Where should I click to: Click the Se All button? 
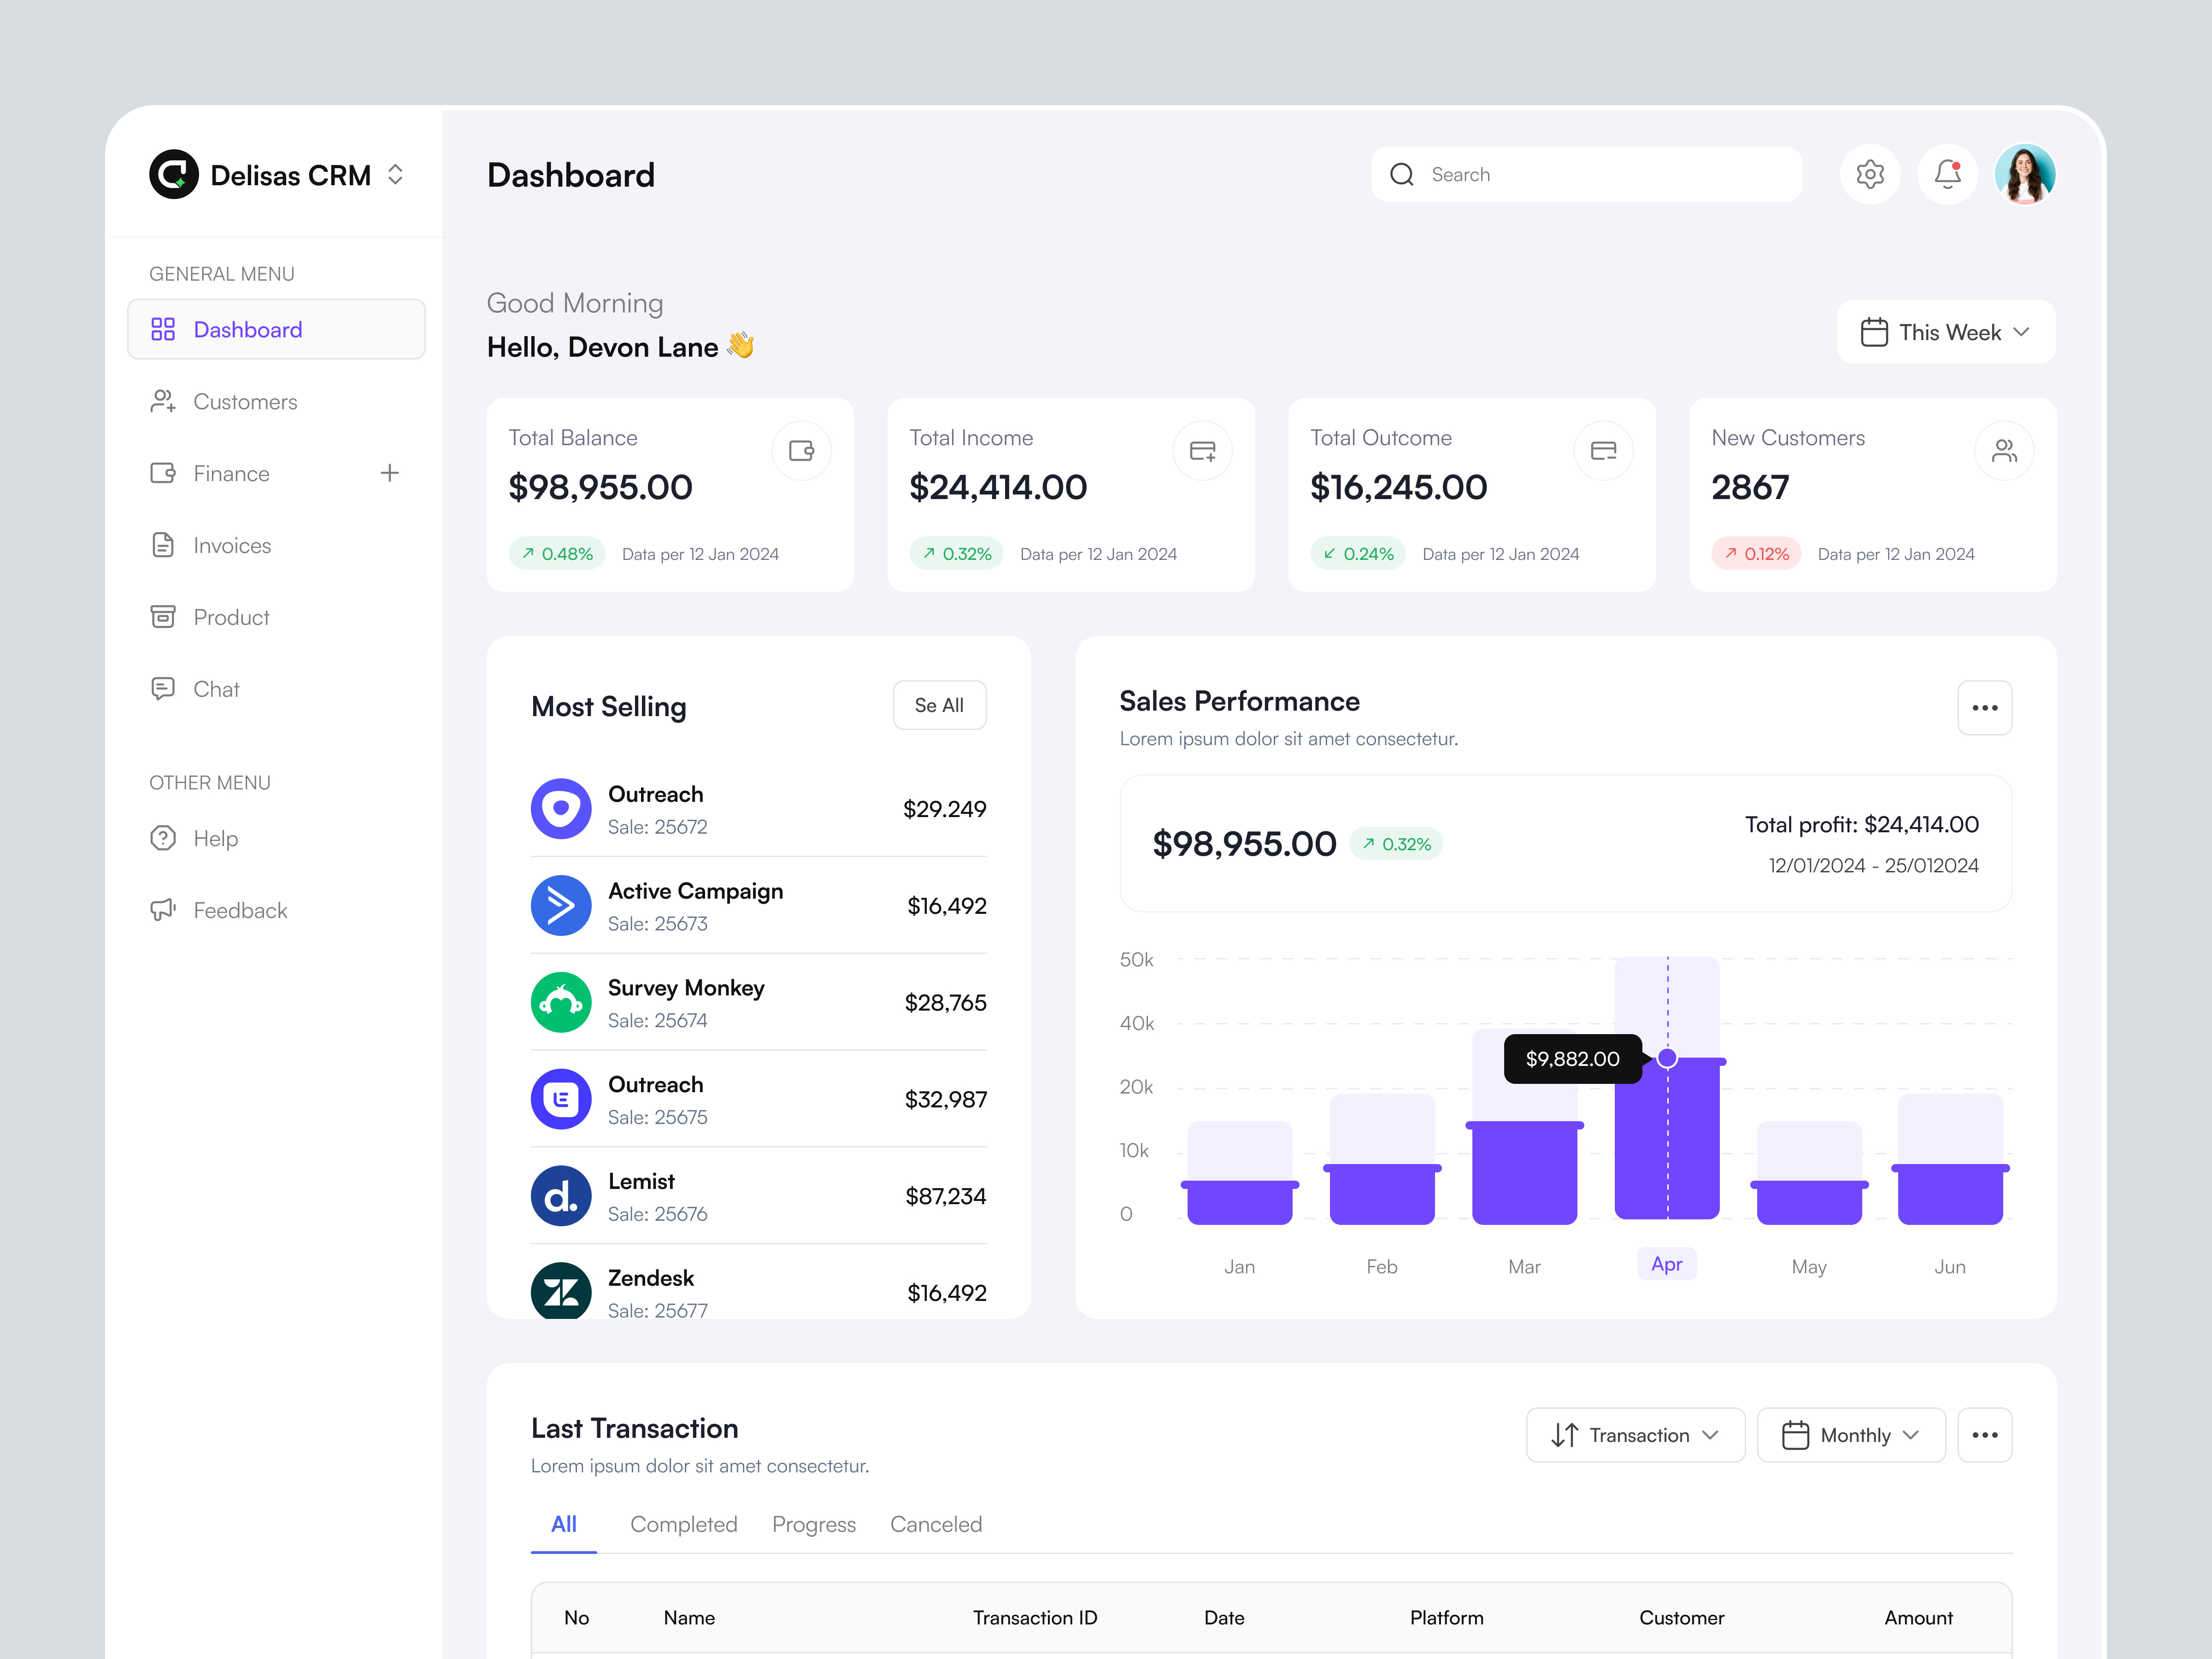tap(939, 705)
